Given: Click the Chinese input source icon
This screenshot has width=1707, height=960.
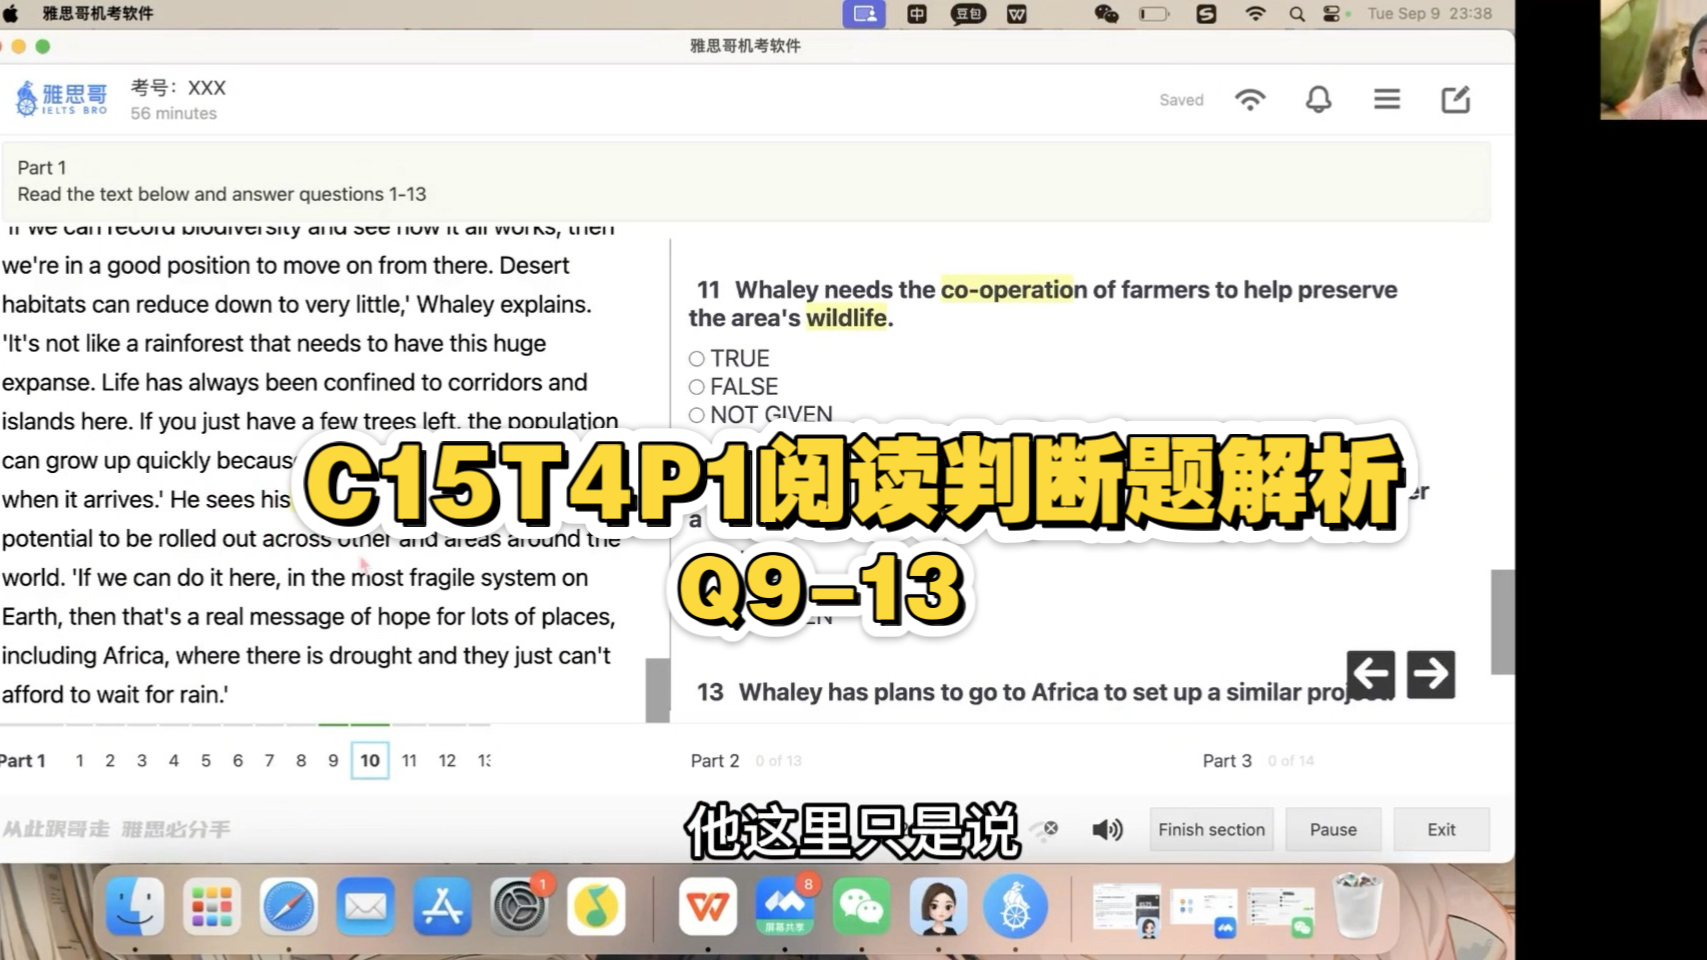Looking at the screenshot, I should [x=916, y=13].
